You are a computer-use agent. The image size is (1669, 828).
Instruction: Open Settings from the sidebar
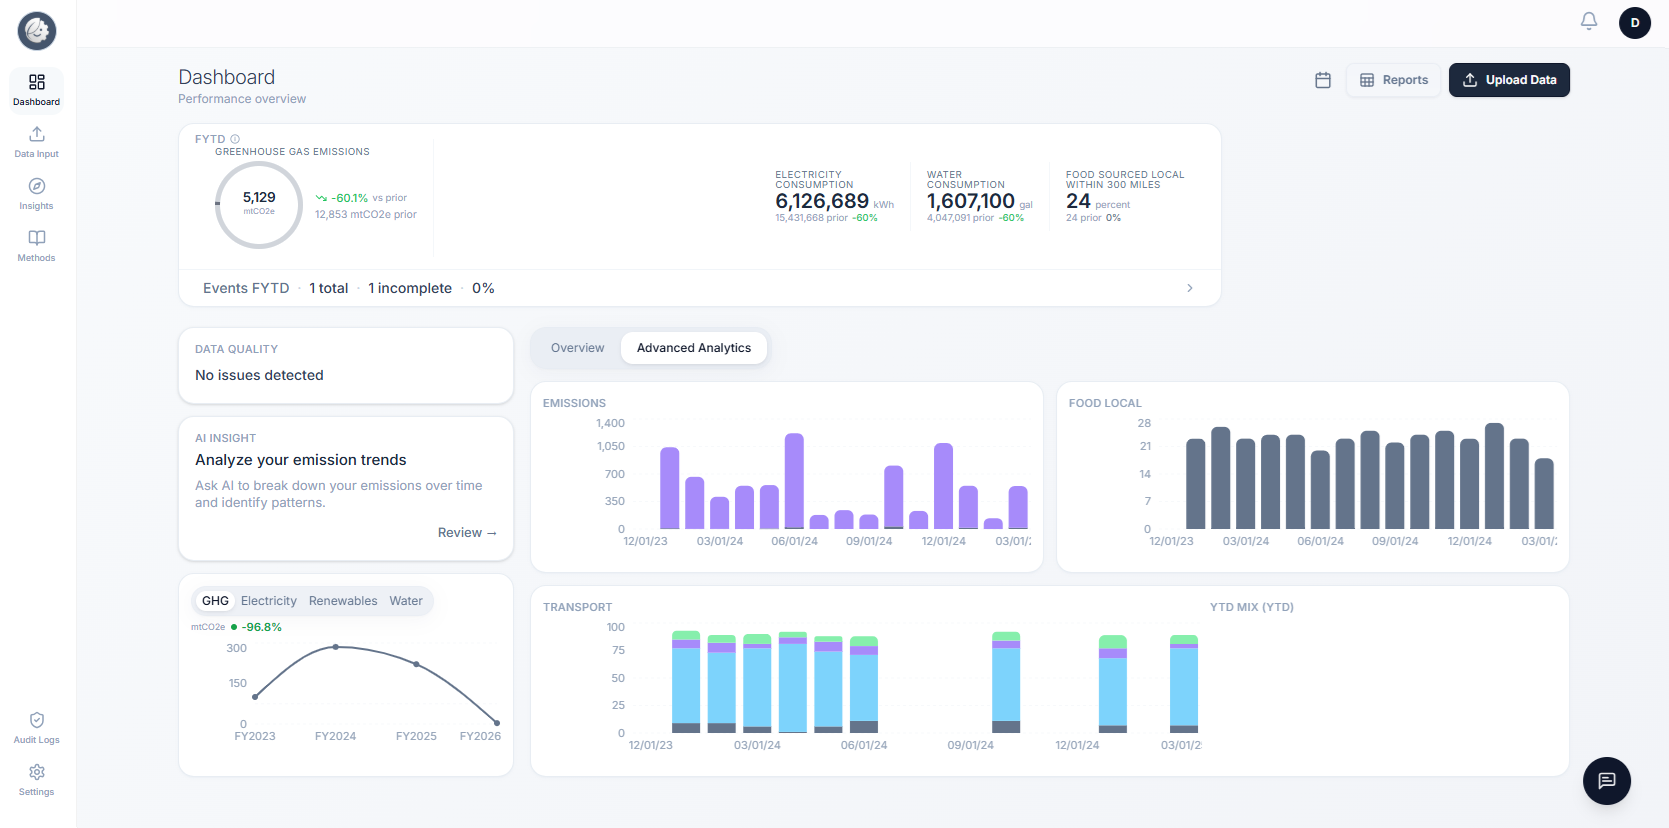click(x=37, y=780)
